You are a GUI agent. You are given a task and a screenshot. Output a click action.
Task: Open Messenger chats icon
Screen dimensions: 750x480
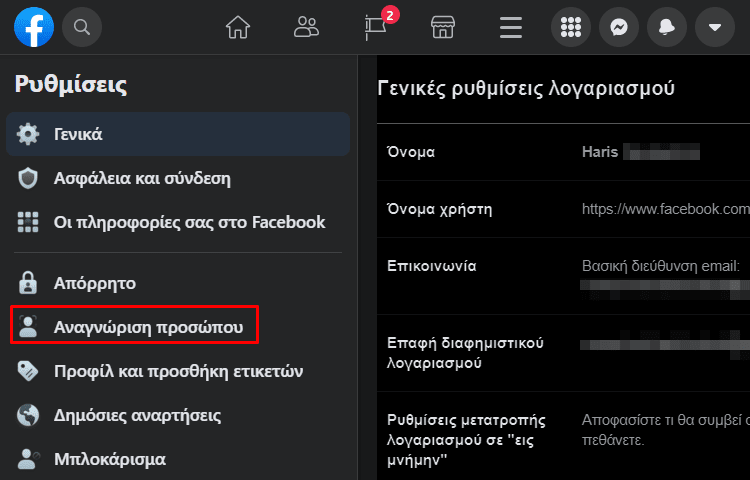619,27
